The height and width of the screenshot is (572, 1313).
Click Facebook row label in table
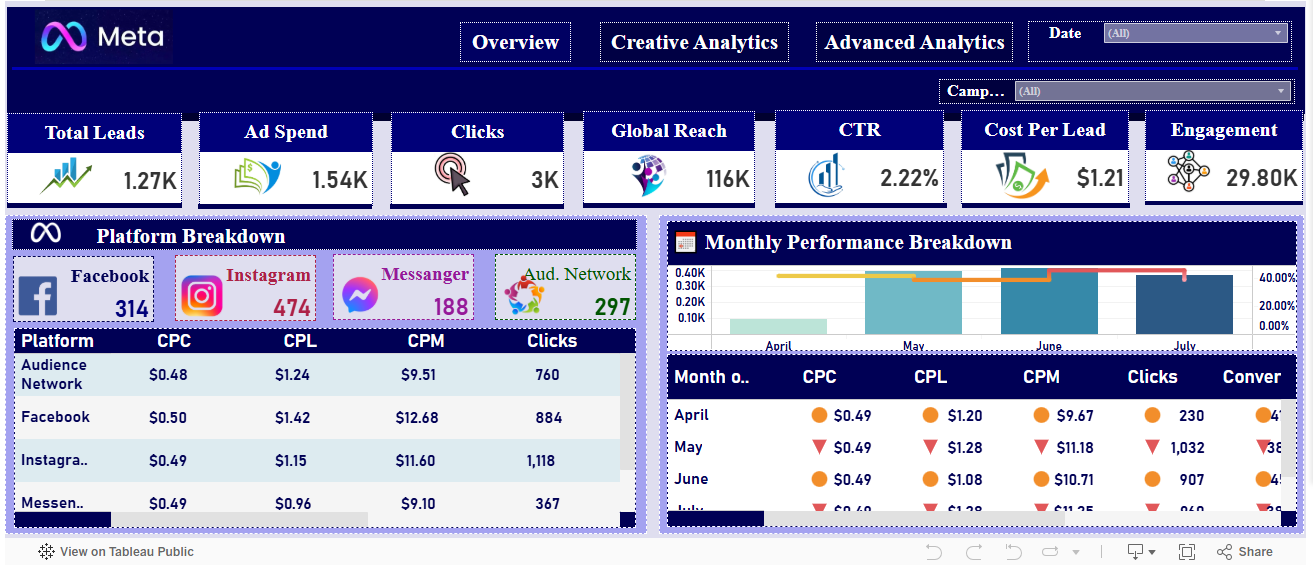[x=55, y=417]
